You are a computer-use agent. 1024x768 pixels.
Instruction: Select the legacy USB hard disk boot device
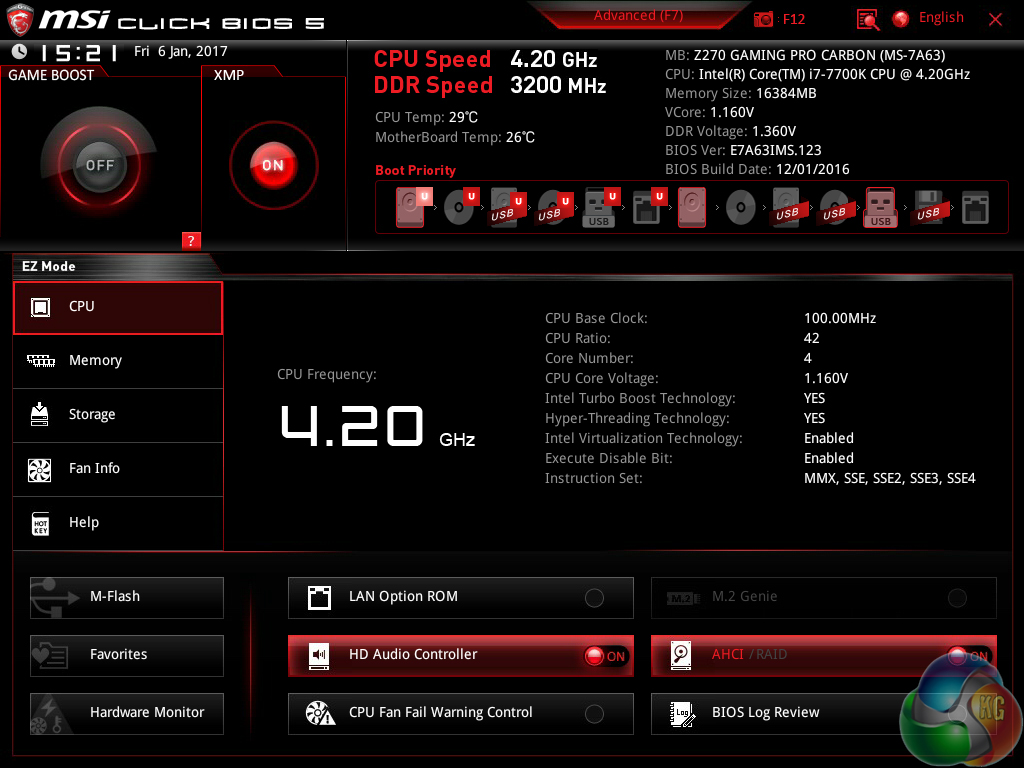pyautogui.click(x=788, y=207)
